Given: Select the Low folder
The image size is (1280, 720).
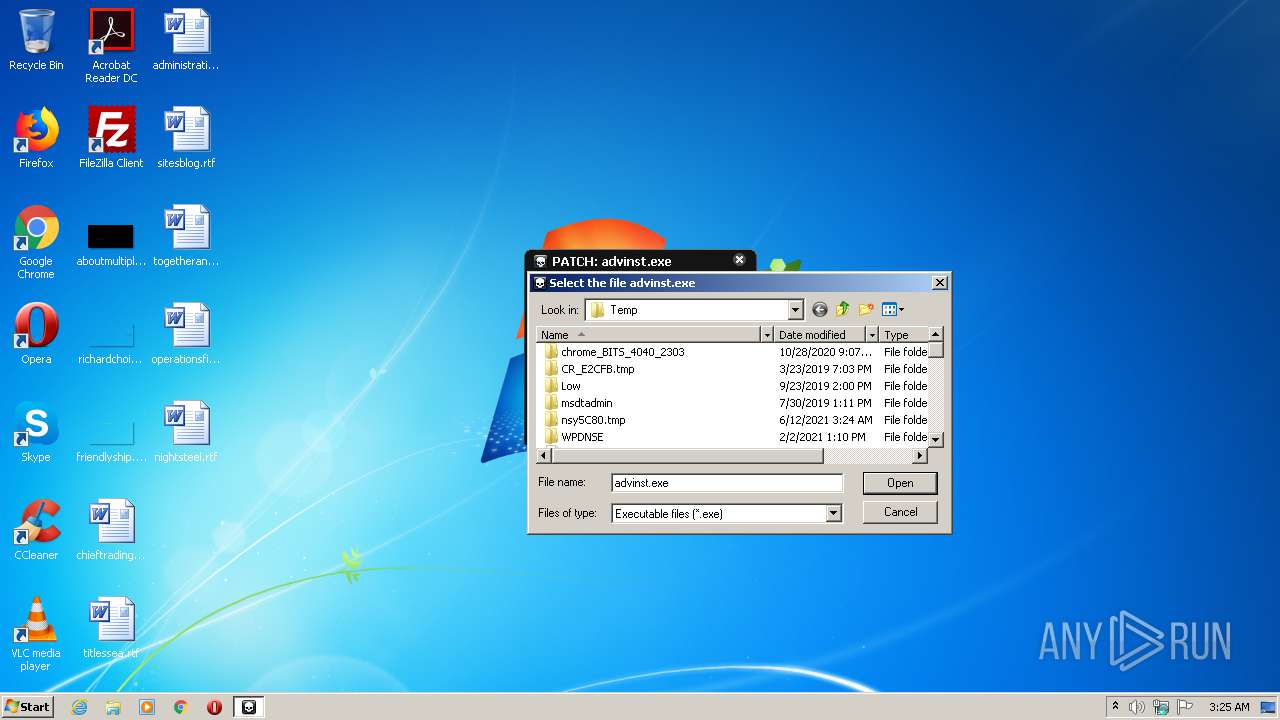Looking at the screenshot, I should [562, 386].
